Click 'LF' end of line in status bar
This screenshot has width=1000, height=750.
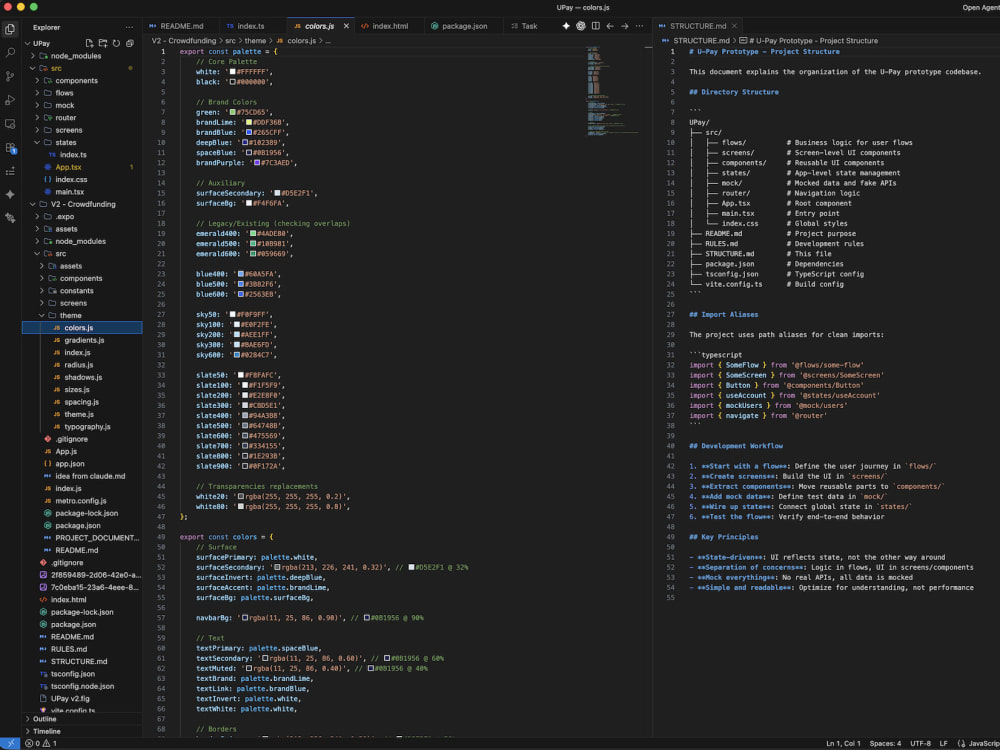pyautogui.click(x=943, y=743)
